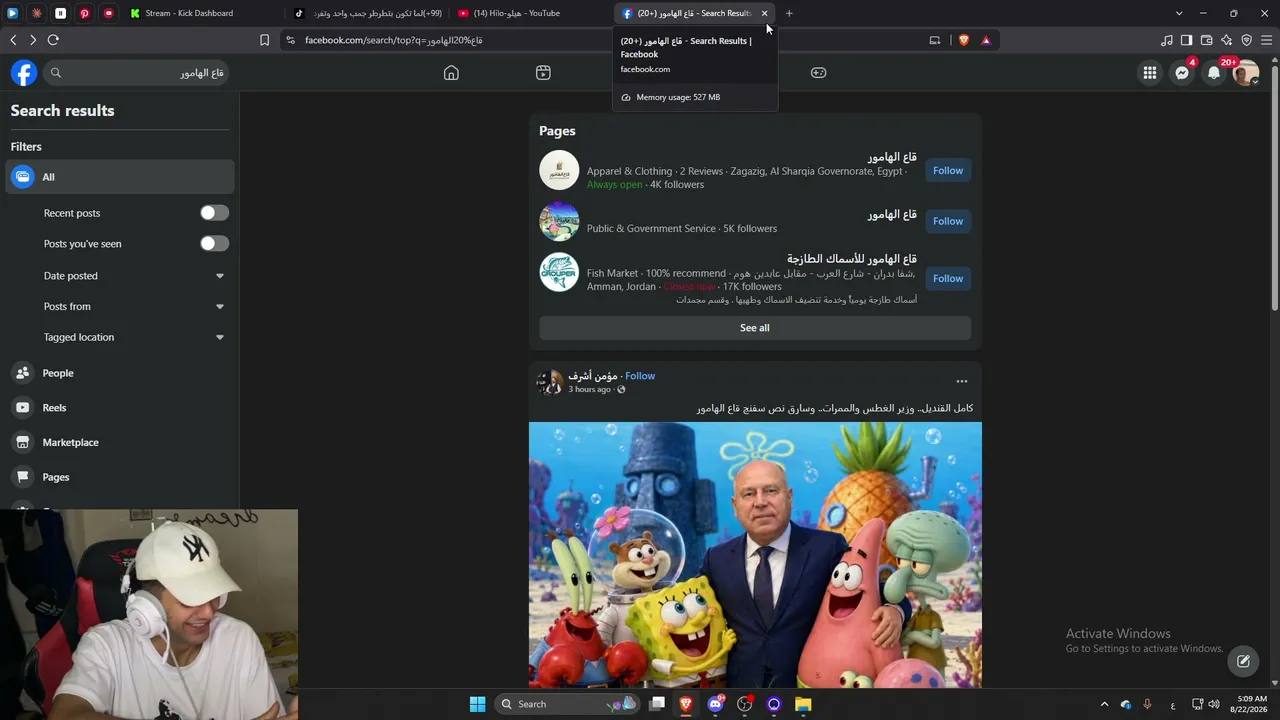
Task: Open the Gaming controller icon
Action: 818,73
